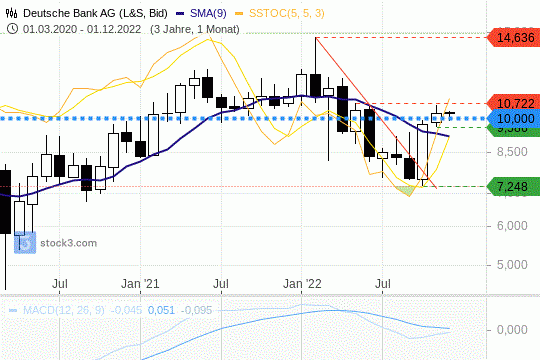This screenshot has height=360, width=540.
Task: Click the red 14,636 price marker
Action: click(x=513, y=37)
